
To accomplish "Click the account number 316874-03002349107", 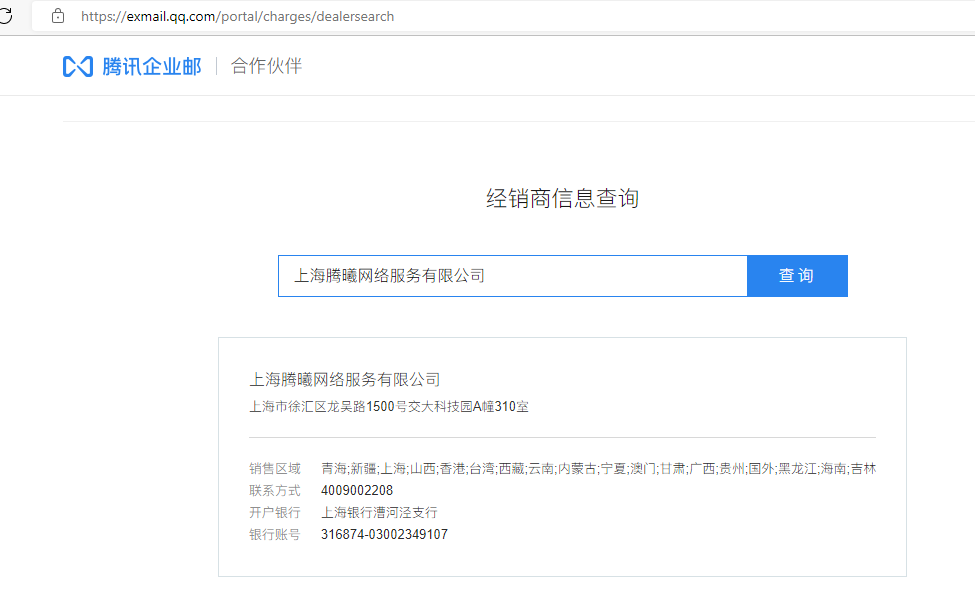I will pos(384,534).
